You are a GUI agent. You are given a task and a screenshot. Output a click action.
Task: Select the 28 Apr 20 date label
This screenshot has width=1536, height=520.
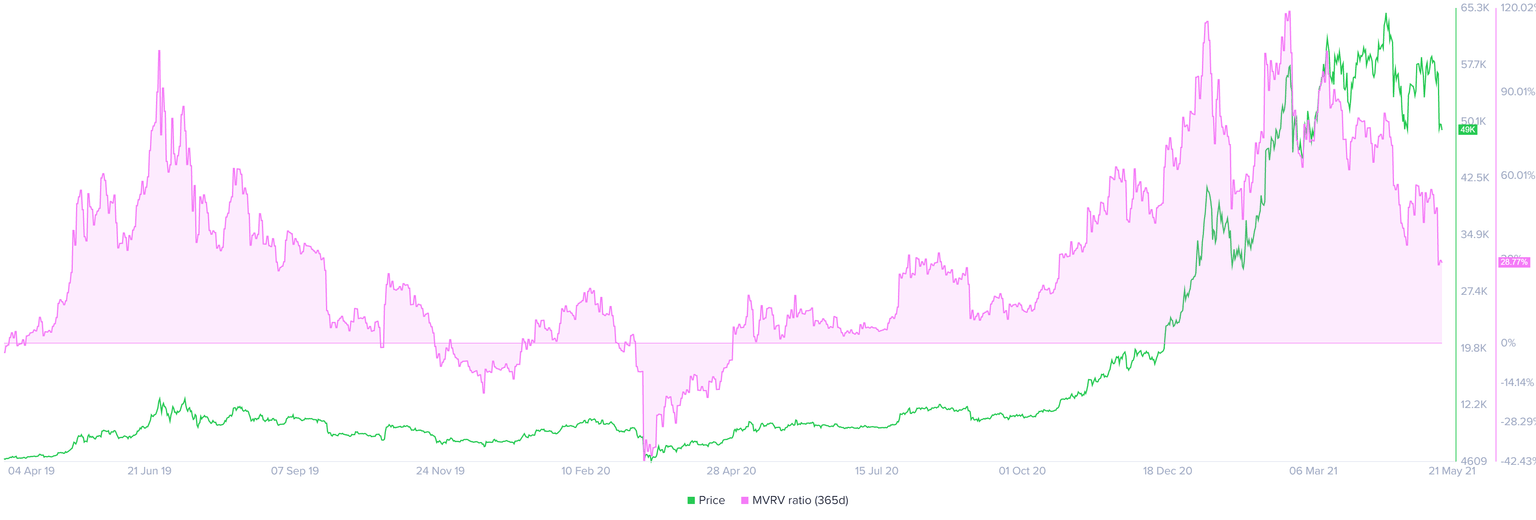[x=731, y=469]
